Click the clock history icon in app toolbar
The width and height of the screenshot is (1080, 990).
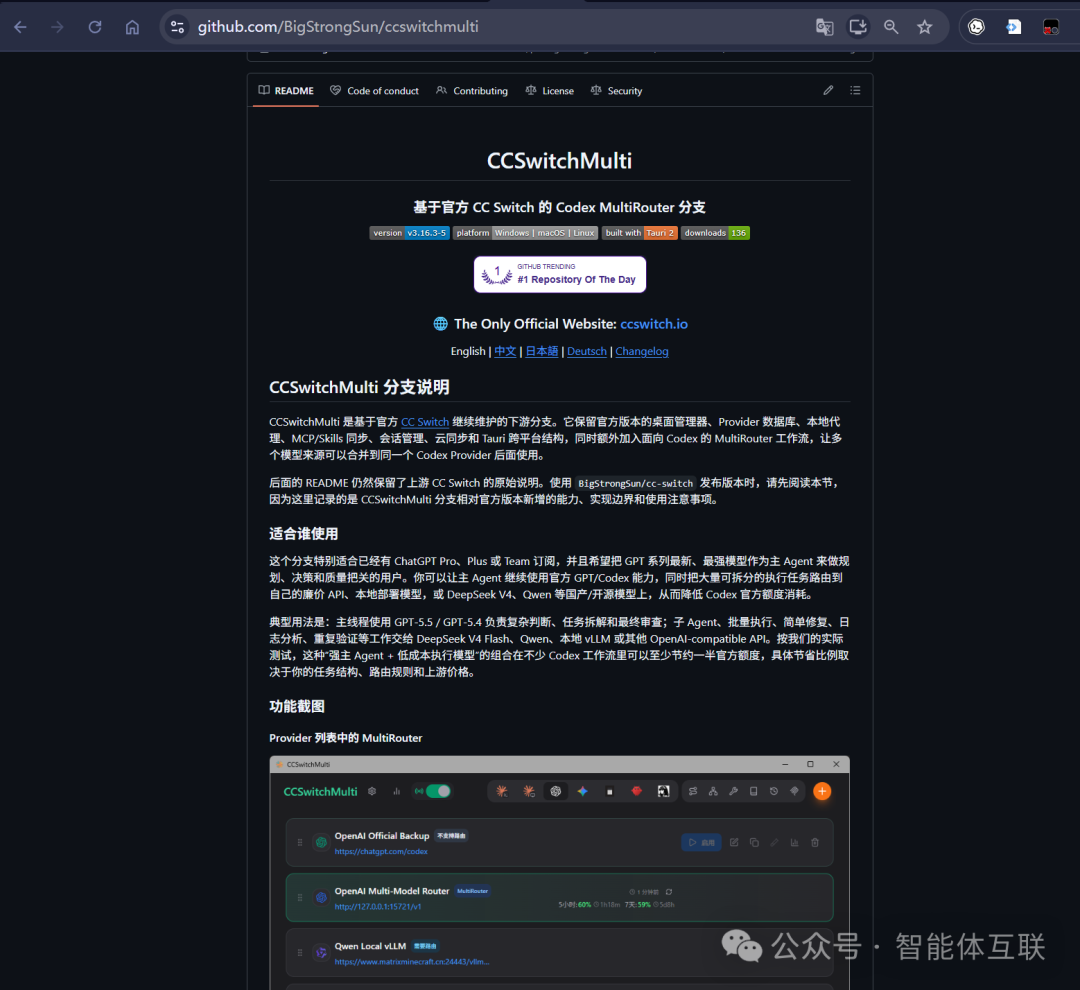774,791
